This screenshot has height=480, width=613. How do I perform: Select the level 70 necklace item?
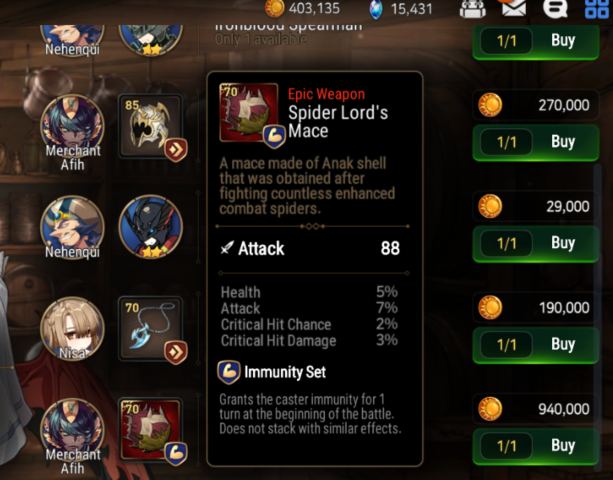click(x=151, y=328)
